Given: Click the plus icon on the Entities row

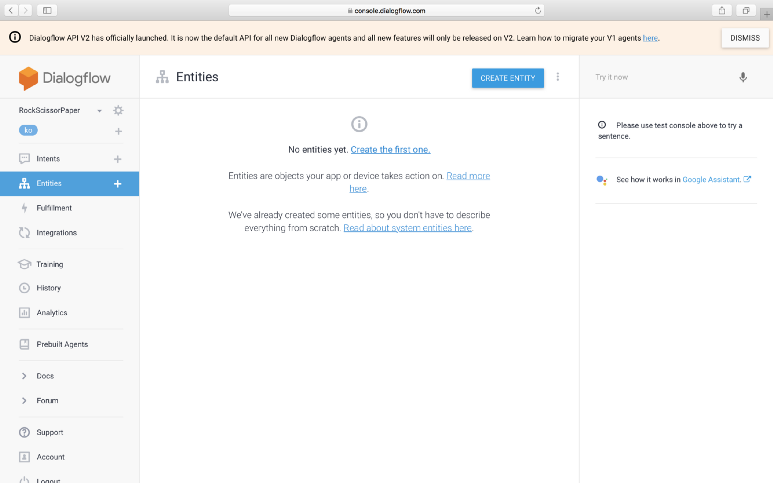Looking at the screenshot, I should point(118,184).
